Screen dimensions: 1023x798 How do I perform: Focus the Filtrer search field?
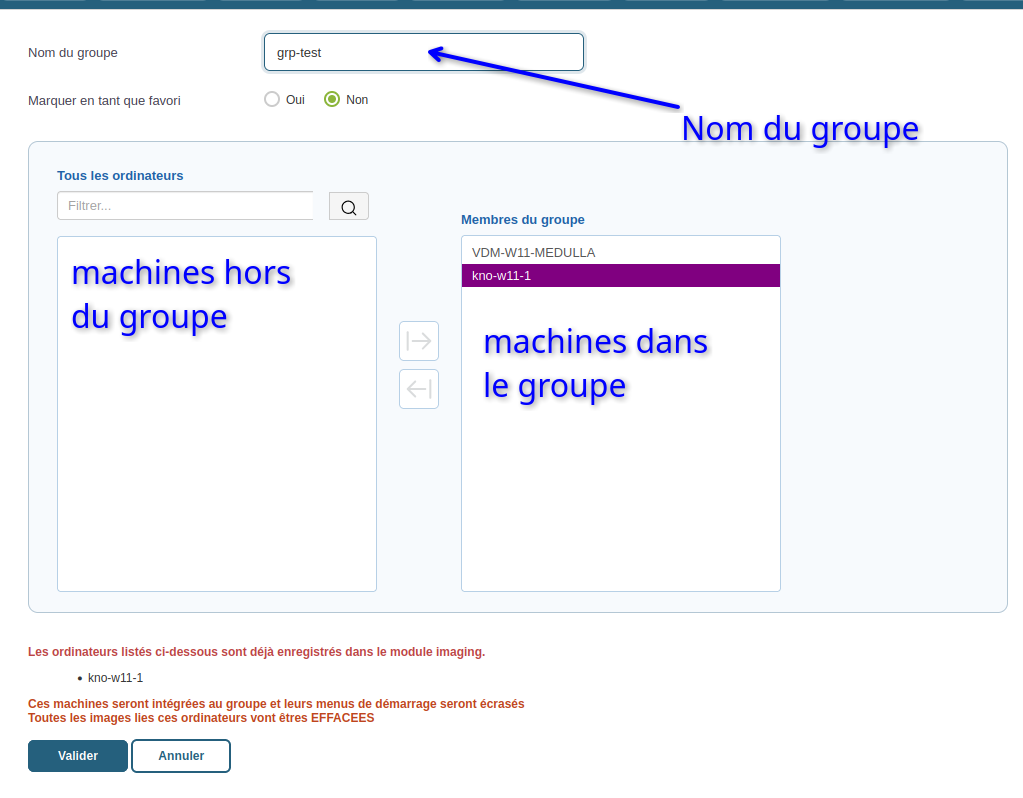click(x=185, y=206)
